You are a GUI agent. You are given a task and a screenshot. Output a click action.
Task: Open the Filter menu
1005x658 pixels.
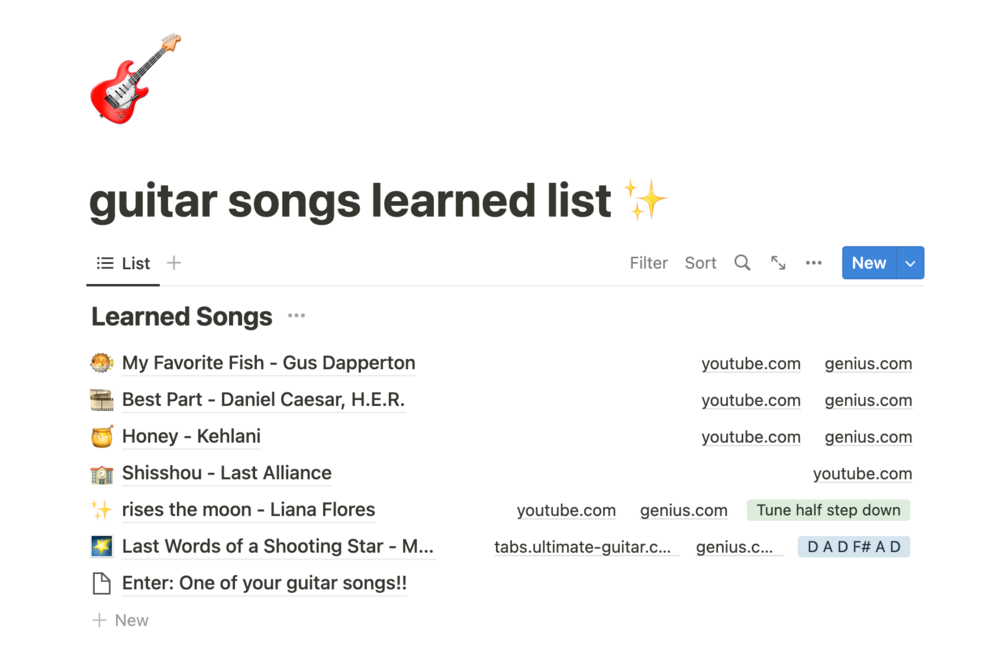(648, 263)
